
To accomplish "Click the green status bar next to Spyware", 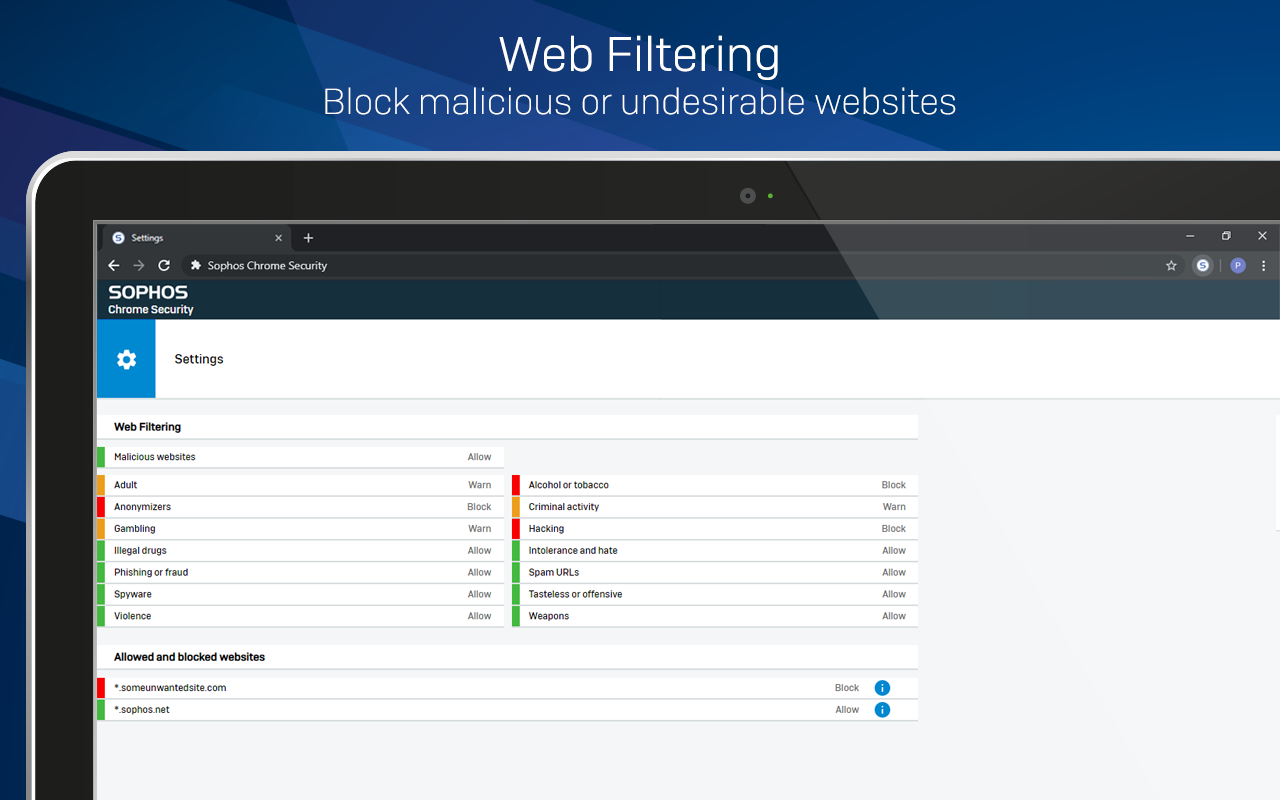I will pos(102,594).
